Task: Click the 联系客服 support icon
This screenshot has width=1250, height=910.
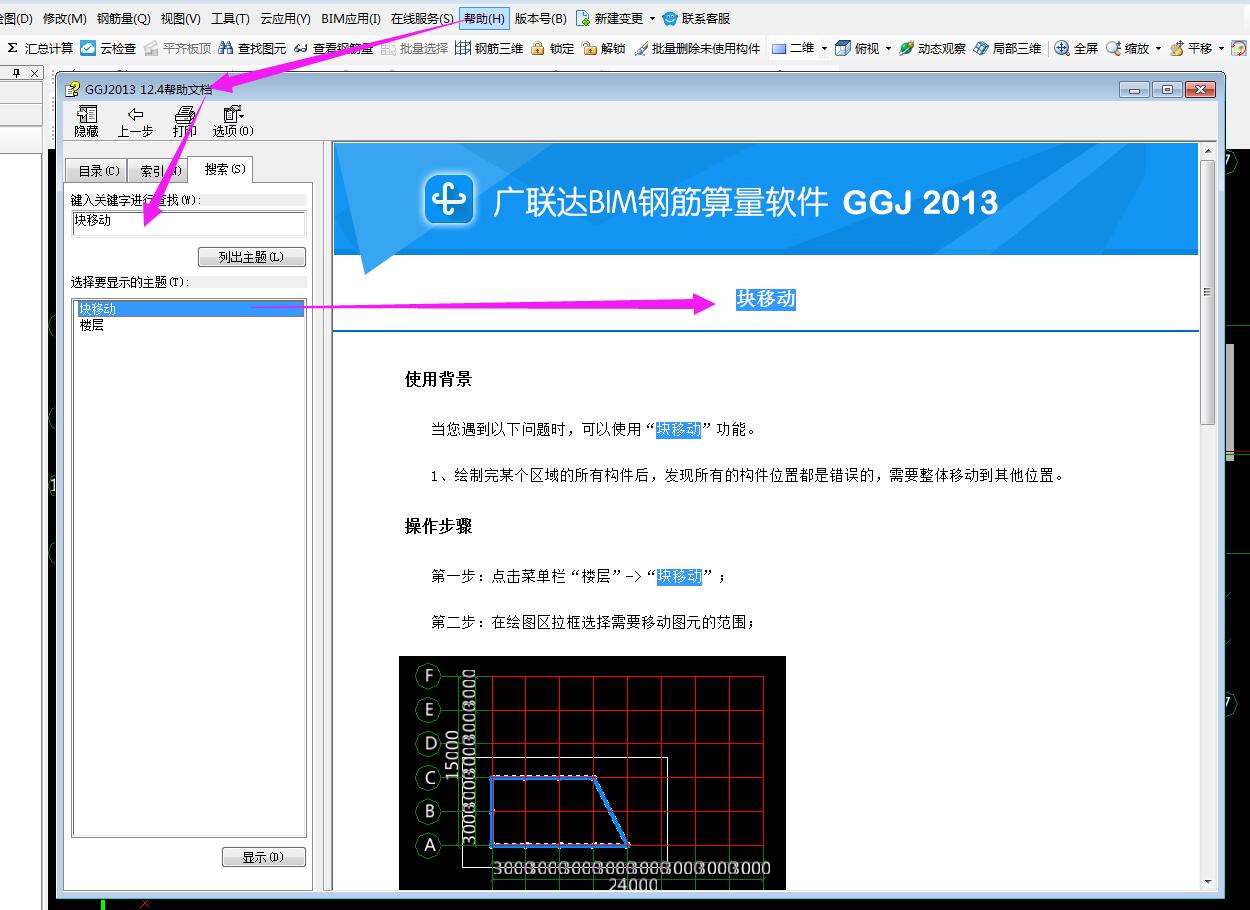Action: pos(670,18)
